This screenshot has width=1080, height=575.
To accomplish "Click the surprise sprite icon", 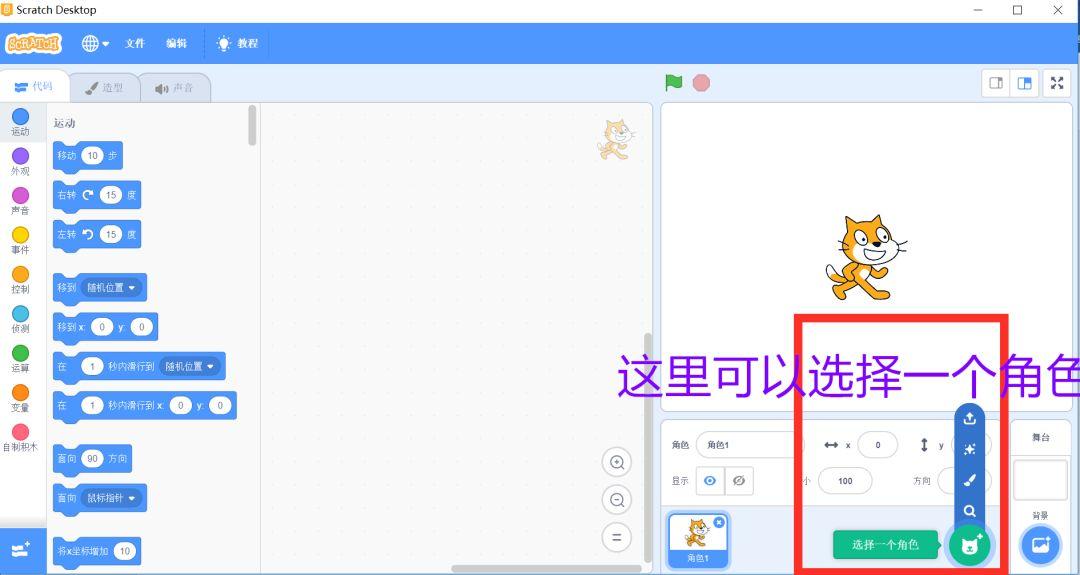I will pos(970,450).
